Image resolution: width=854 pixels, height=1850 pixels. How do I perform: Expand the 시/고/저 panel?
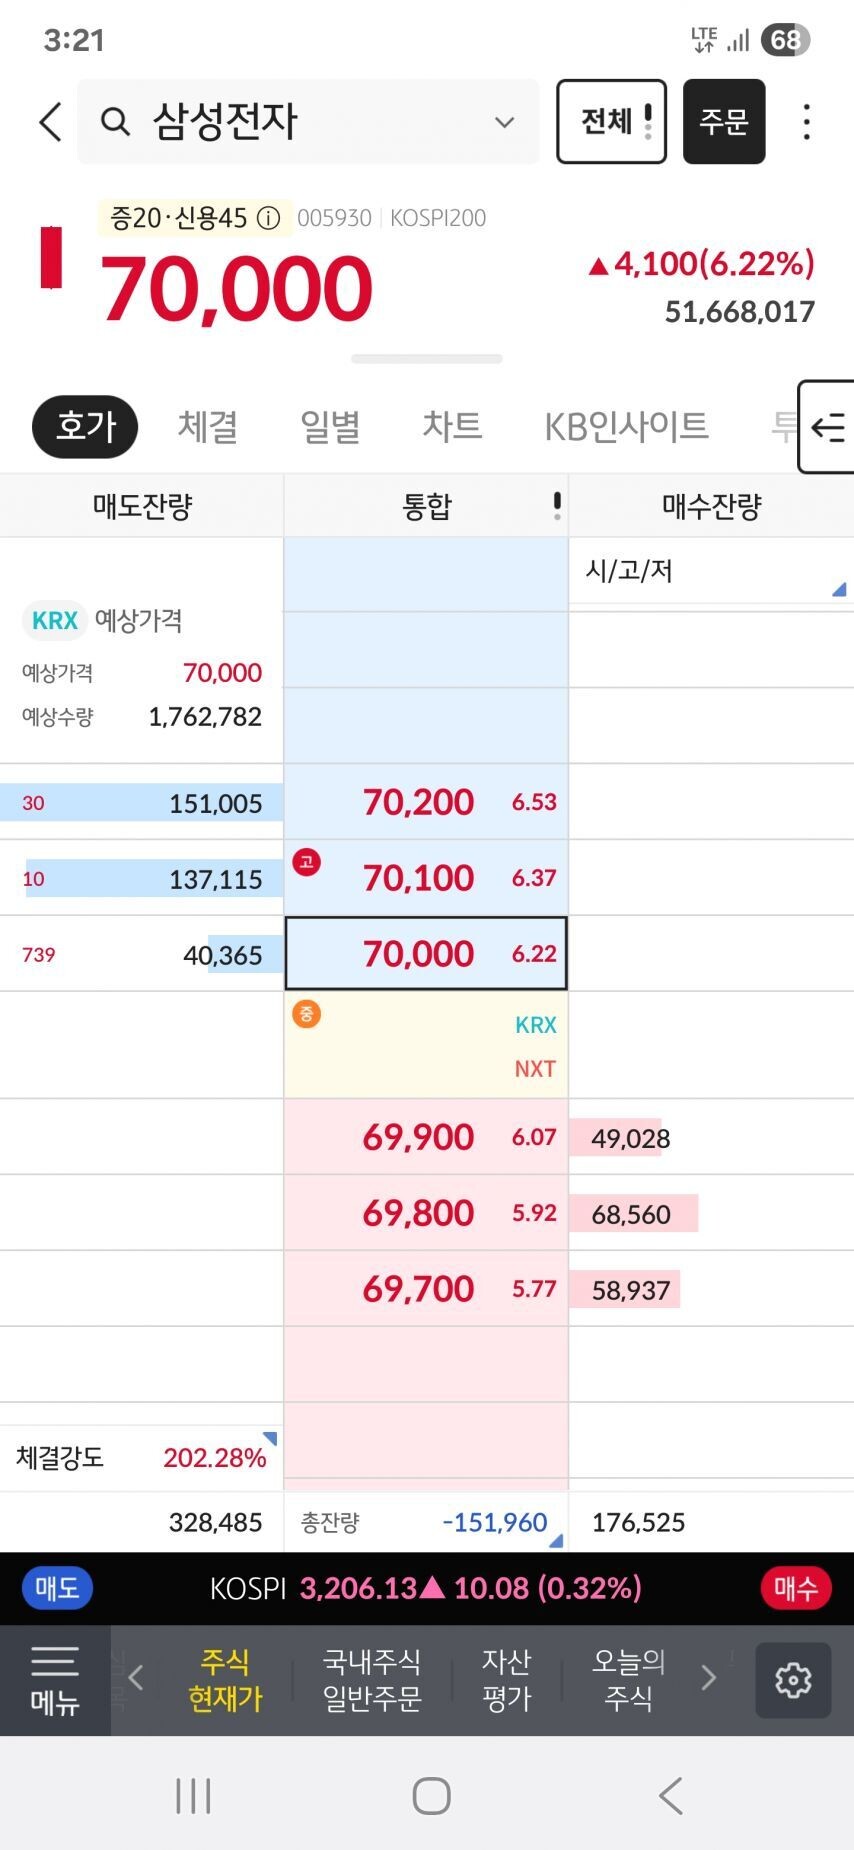(838, 590)
